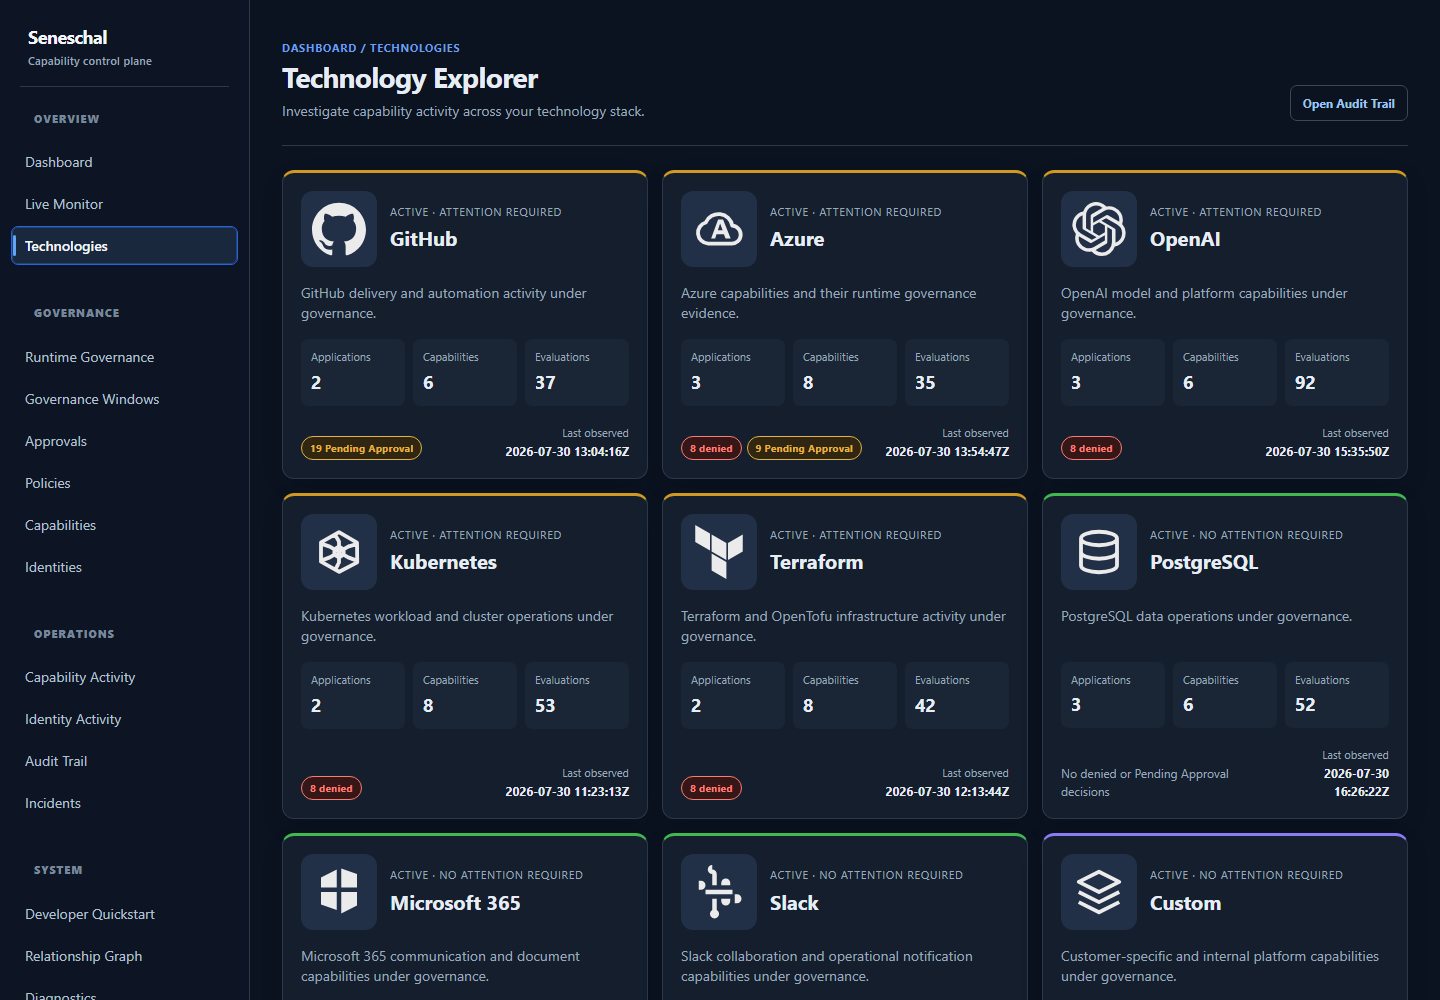Click the Dashboard breadcrumb link
Screen dimensions: 1440x1000
pos(319,48)
